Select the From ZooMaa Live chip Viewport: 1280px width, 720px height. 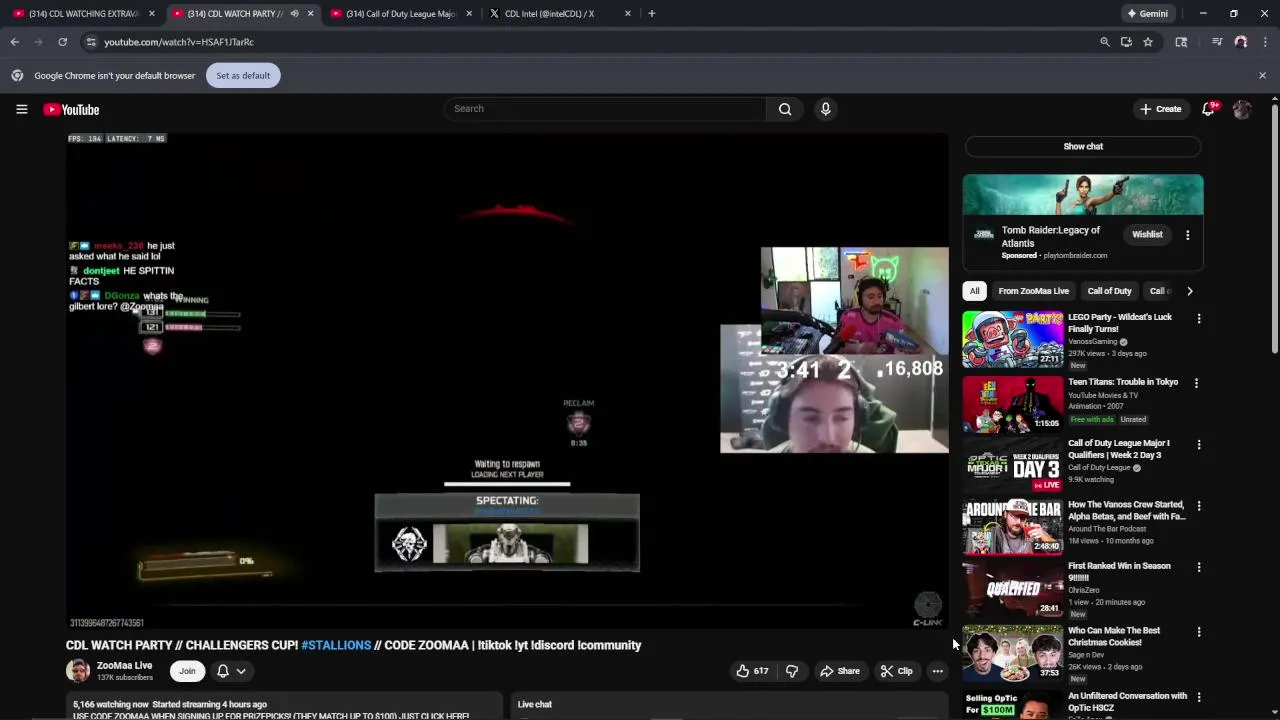(x=1033, y=291)
